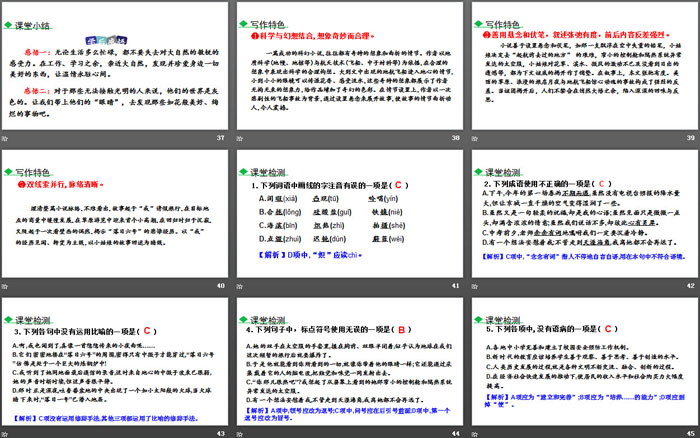Click the slide number label 37
The width and height of the screenshot is (700, 438).
pyautogui.click(x=221, y=138)
